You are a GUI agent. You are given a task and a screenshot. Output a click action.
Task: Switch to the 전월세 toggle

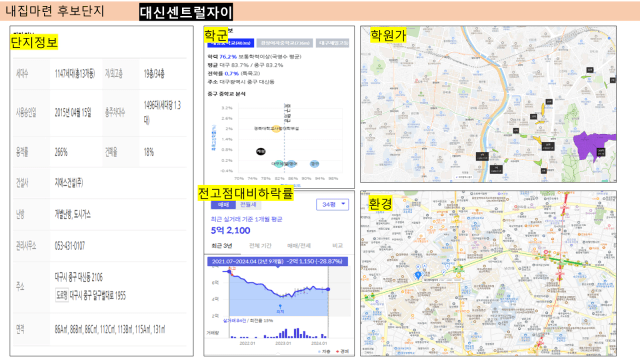[x=248, y=204]
